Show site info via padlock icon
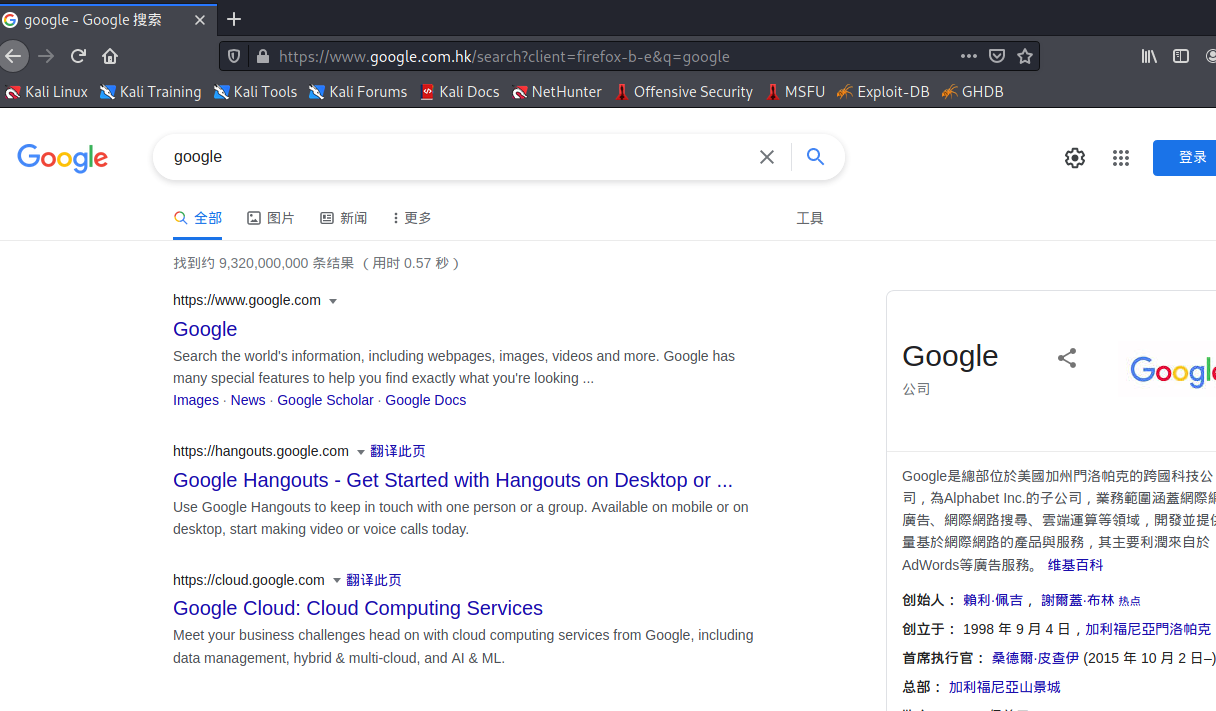The width and height of the screenshot is (1216, 711). (x=263, y=56)
